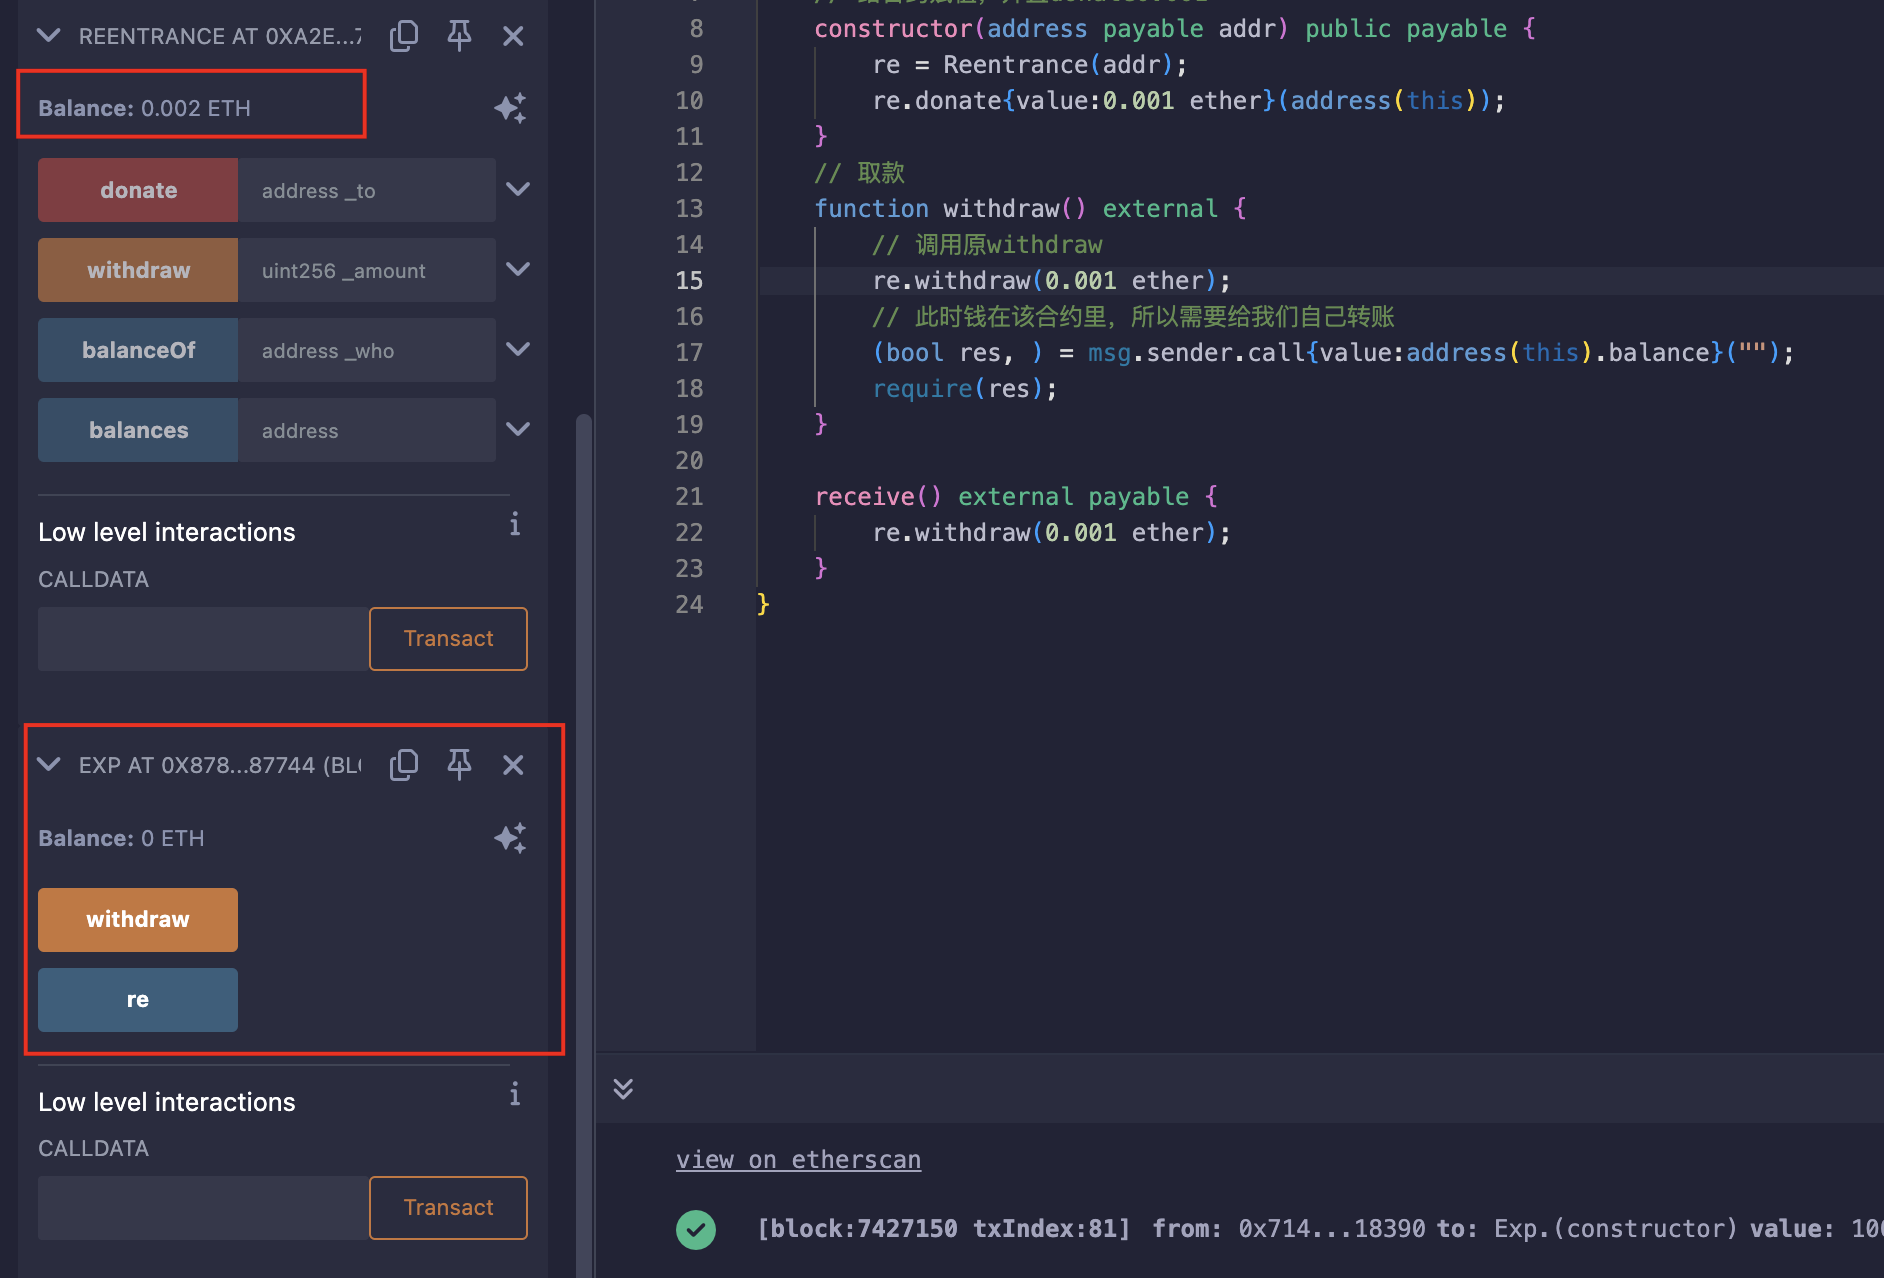Open info for Exp low level interactions
The height and width of the screenshot is (1278, 1884).
[x=514, y=1094]
